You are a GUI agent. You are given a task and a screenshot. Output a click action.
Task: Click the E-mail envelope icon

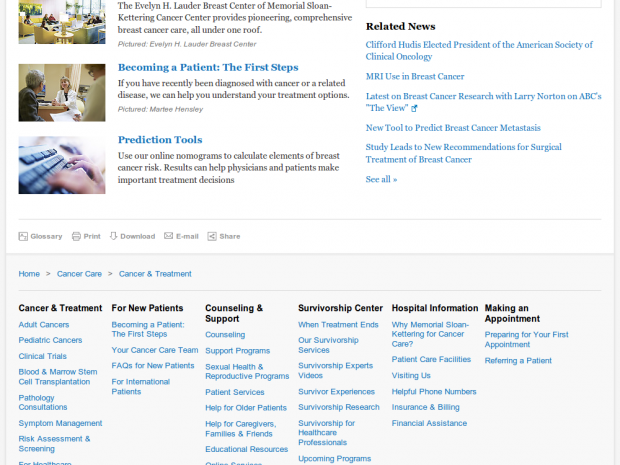point(168,236)
